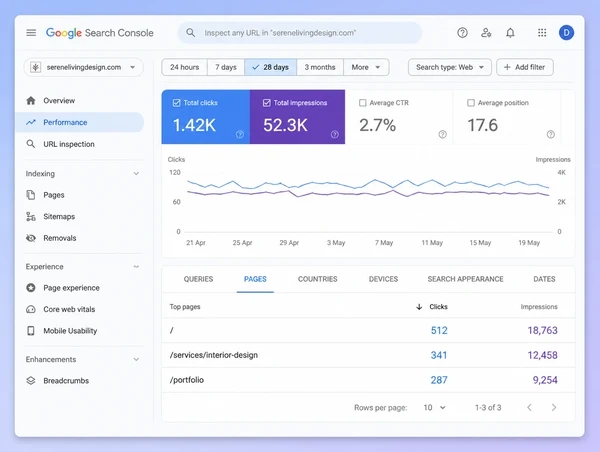Go to previous page of results
This screenshot has width=600, height=452.
coord(530,408)
